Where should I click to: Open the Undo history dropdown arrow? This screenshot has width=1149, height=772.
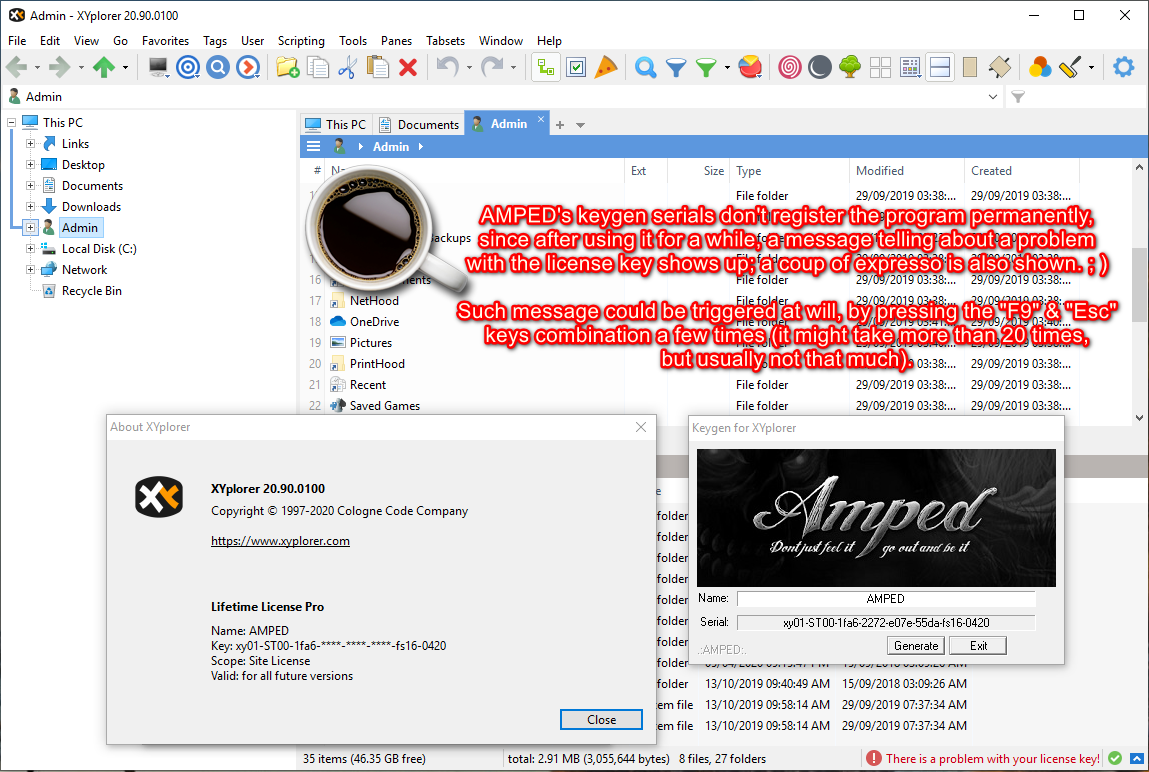click(x=469, y=67)
